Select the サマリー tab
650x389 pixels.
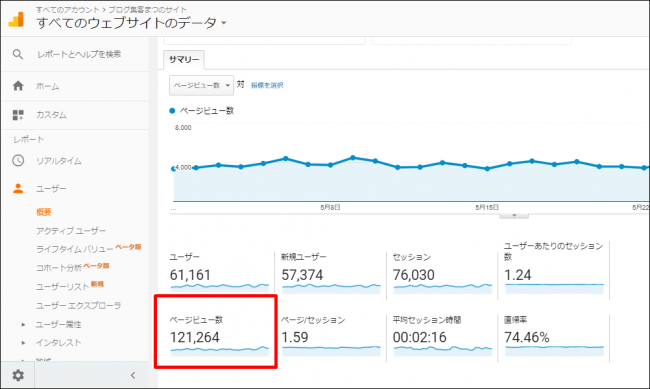[x=184, y=59]
